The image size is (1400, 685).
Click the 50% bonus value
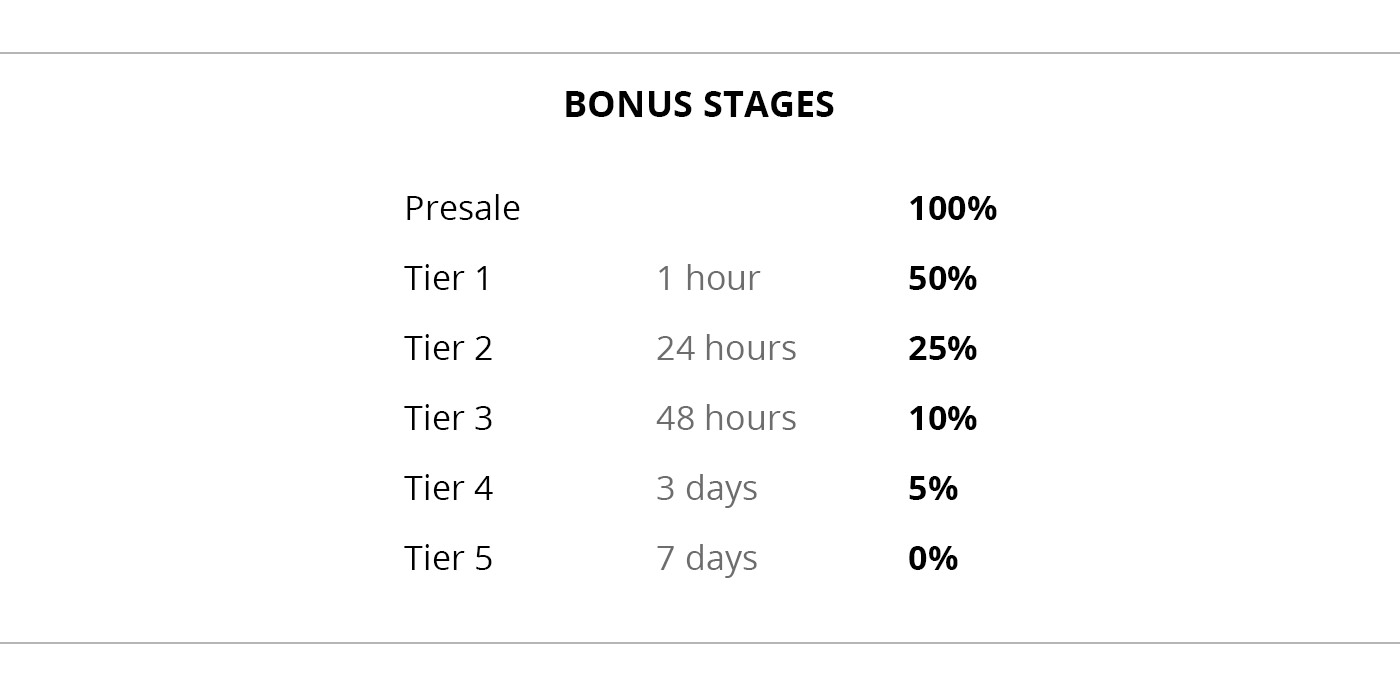point(942,278)
